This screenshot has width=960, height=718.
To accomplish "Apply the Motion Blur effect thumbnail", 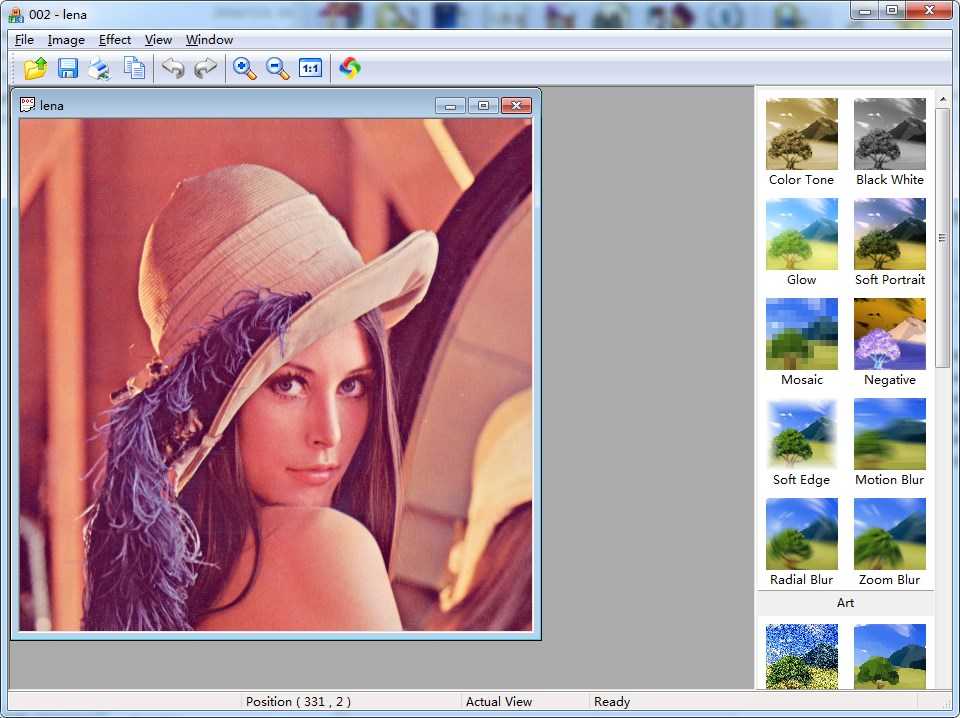I will click(x=890, y=433).
